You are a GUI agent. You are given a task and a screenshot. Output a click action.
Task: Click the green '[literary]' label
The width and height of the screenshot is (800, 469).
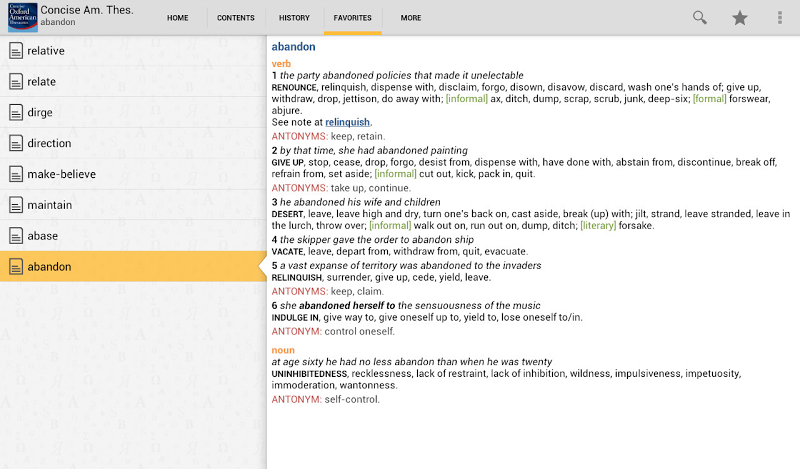pyautogui.click(x=598, y=226)
